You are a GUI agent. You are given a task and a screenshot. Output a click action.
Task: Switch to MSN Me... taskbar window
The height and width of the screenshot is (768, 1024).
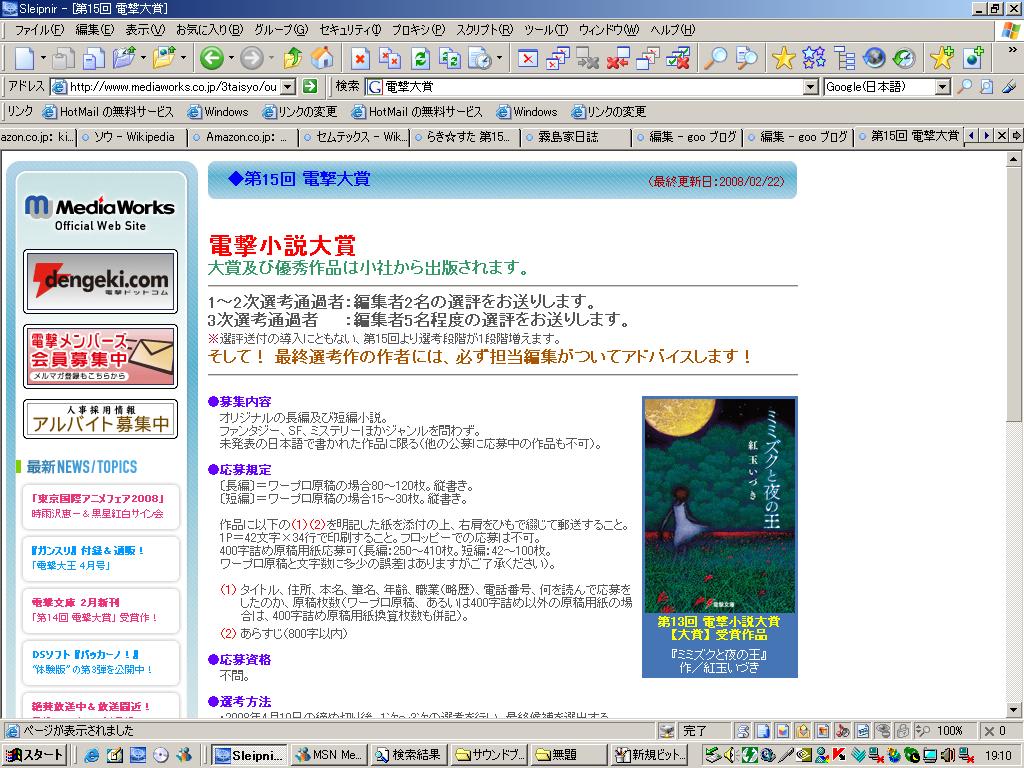(328, 754)
